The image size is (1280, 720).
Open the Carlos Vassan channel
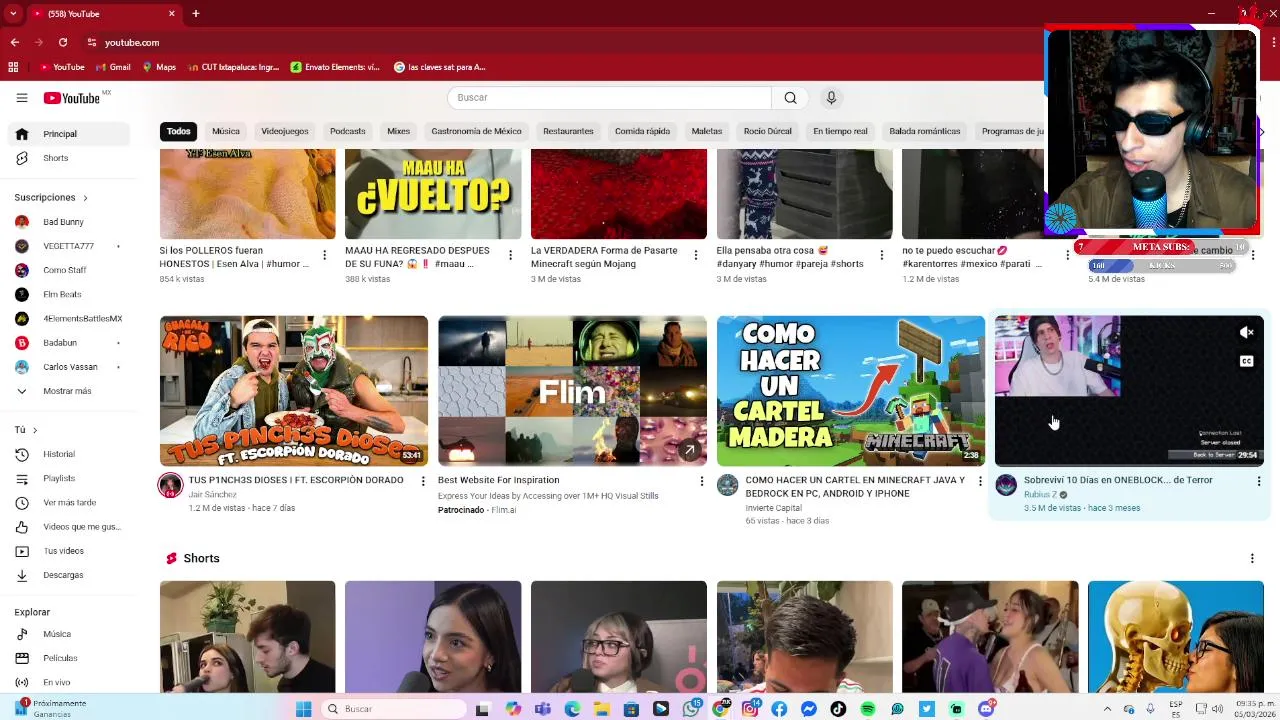pyautogui.click(x=68, y=367)
